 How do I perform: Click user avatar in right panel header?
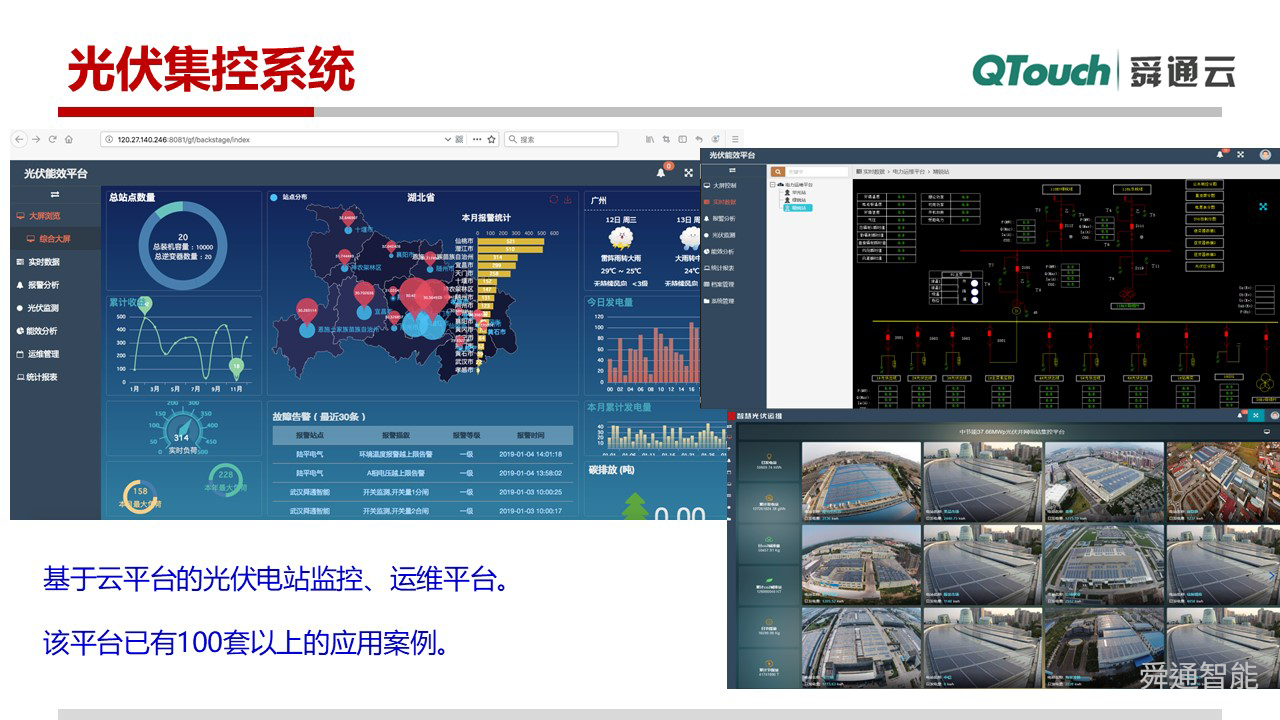[1265, 155]
